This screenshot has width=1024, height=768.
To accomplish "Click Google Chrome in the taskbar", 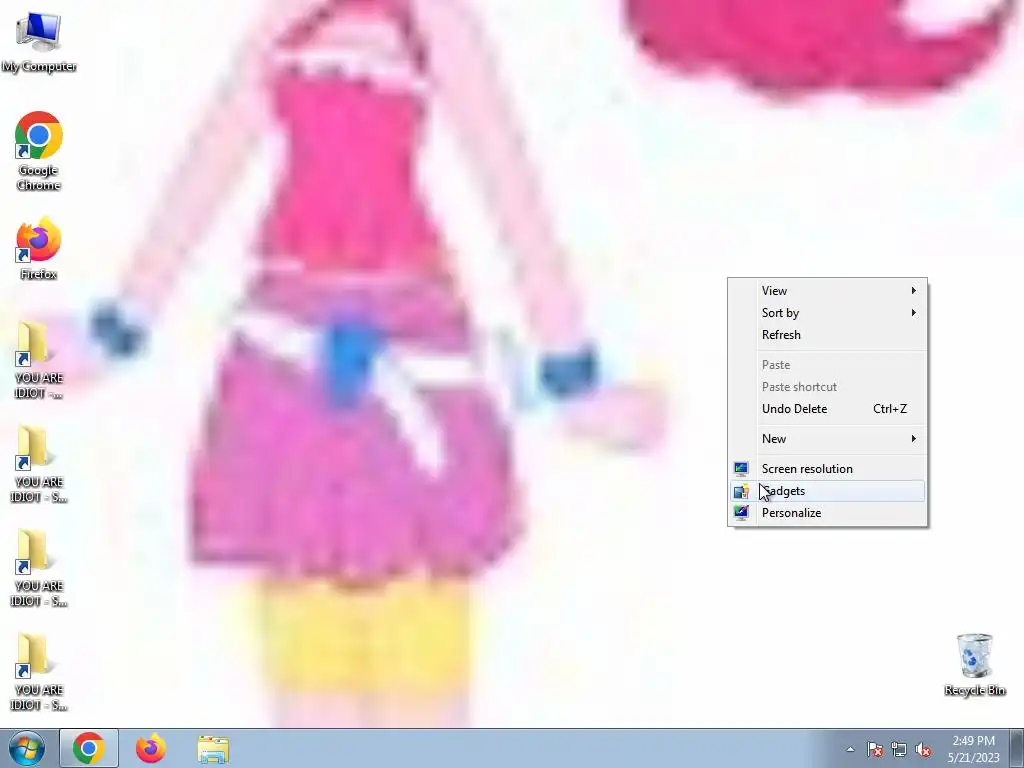I will pyautogui.click(x=89, y=748).
